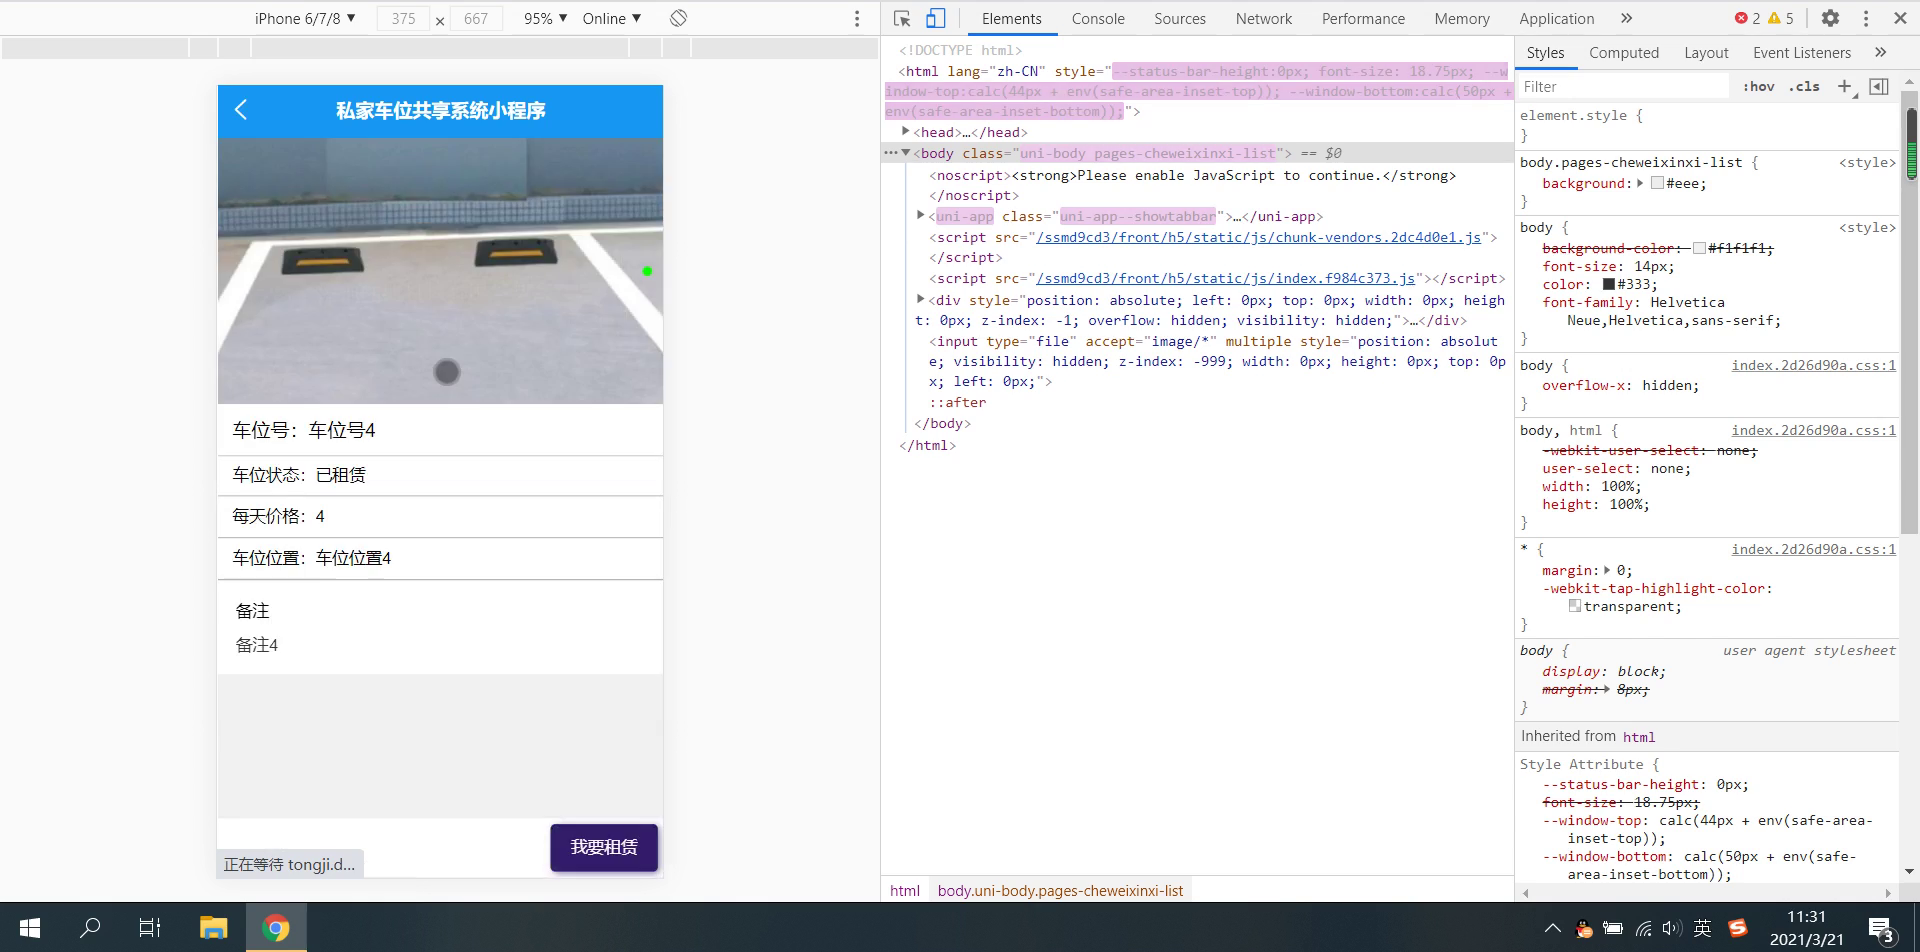
Task: Click the Styles Filter input
Action: [x=1624, y=87]
